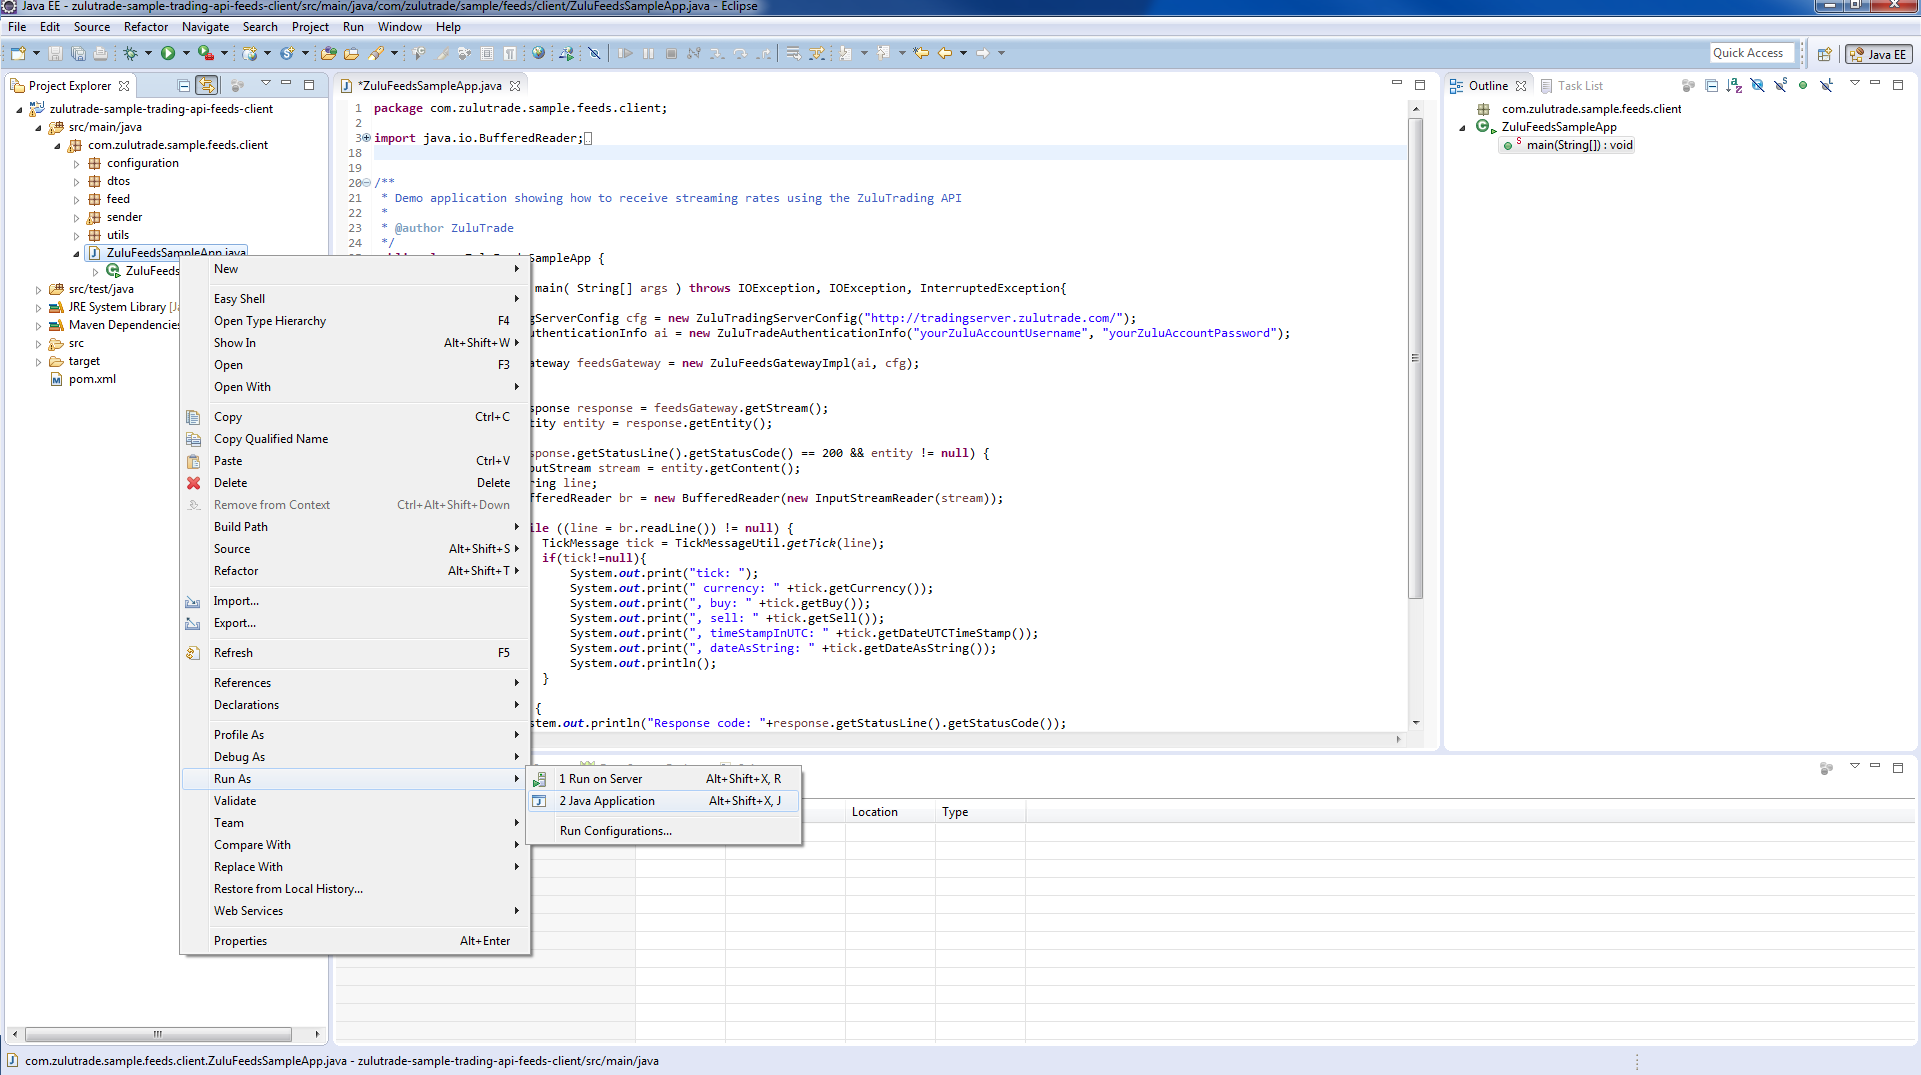Click the Java EE perspective button
1921x1075 pixels.
1878,54
